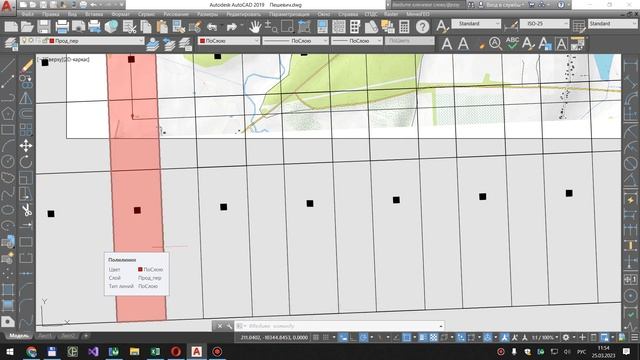
Task: Click the Windows Start button
Action: click(x=9, y=351)
